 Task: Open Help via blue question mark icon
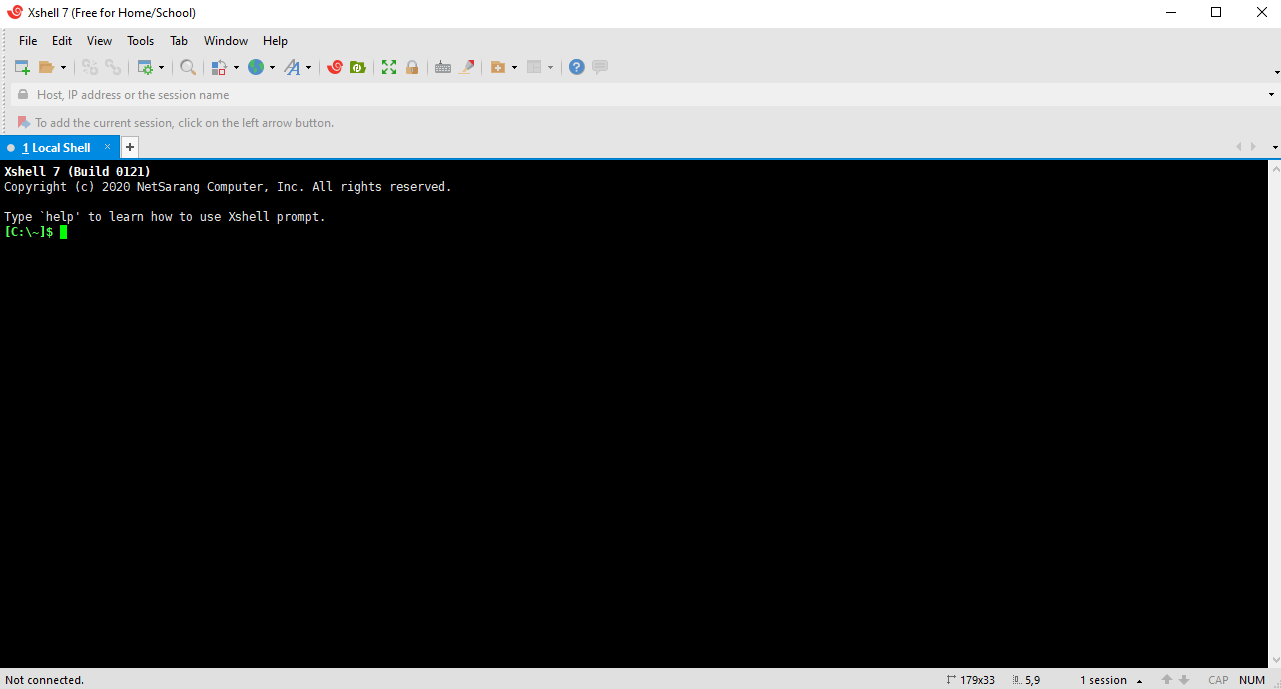(x=577, y=67)
